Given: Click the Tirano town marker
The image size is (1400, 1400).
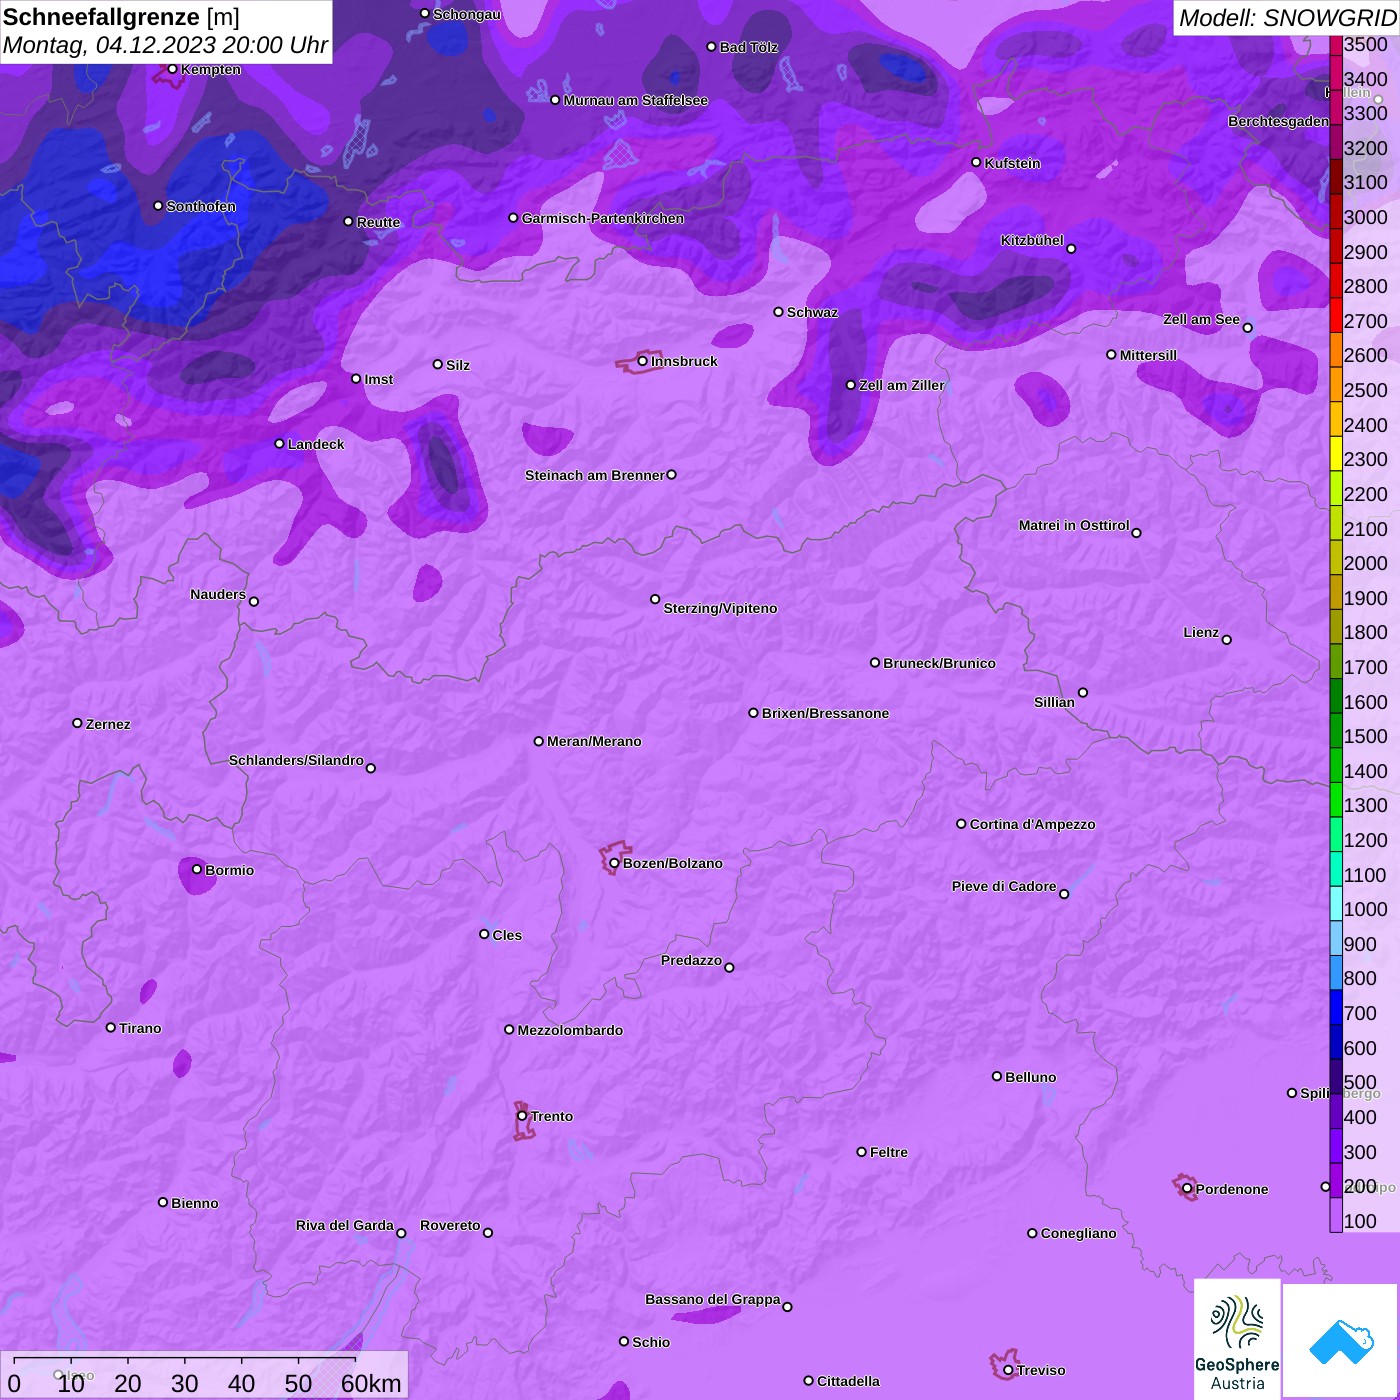Looking at the screenshot, I should pyautogui.click(x=111, y=1027).
